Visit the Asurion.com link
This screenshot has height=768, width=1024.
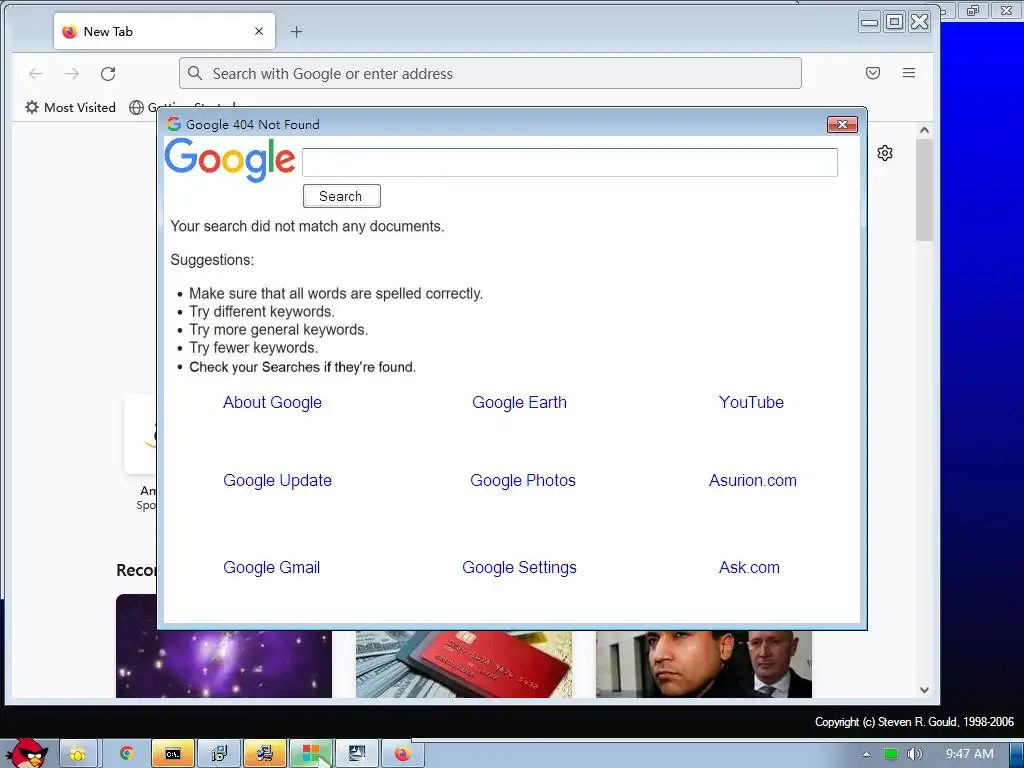(x=753, y=481)
